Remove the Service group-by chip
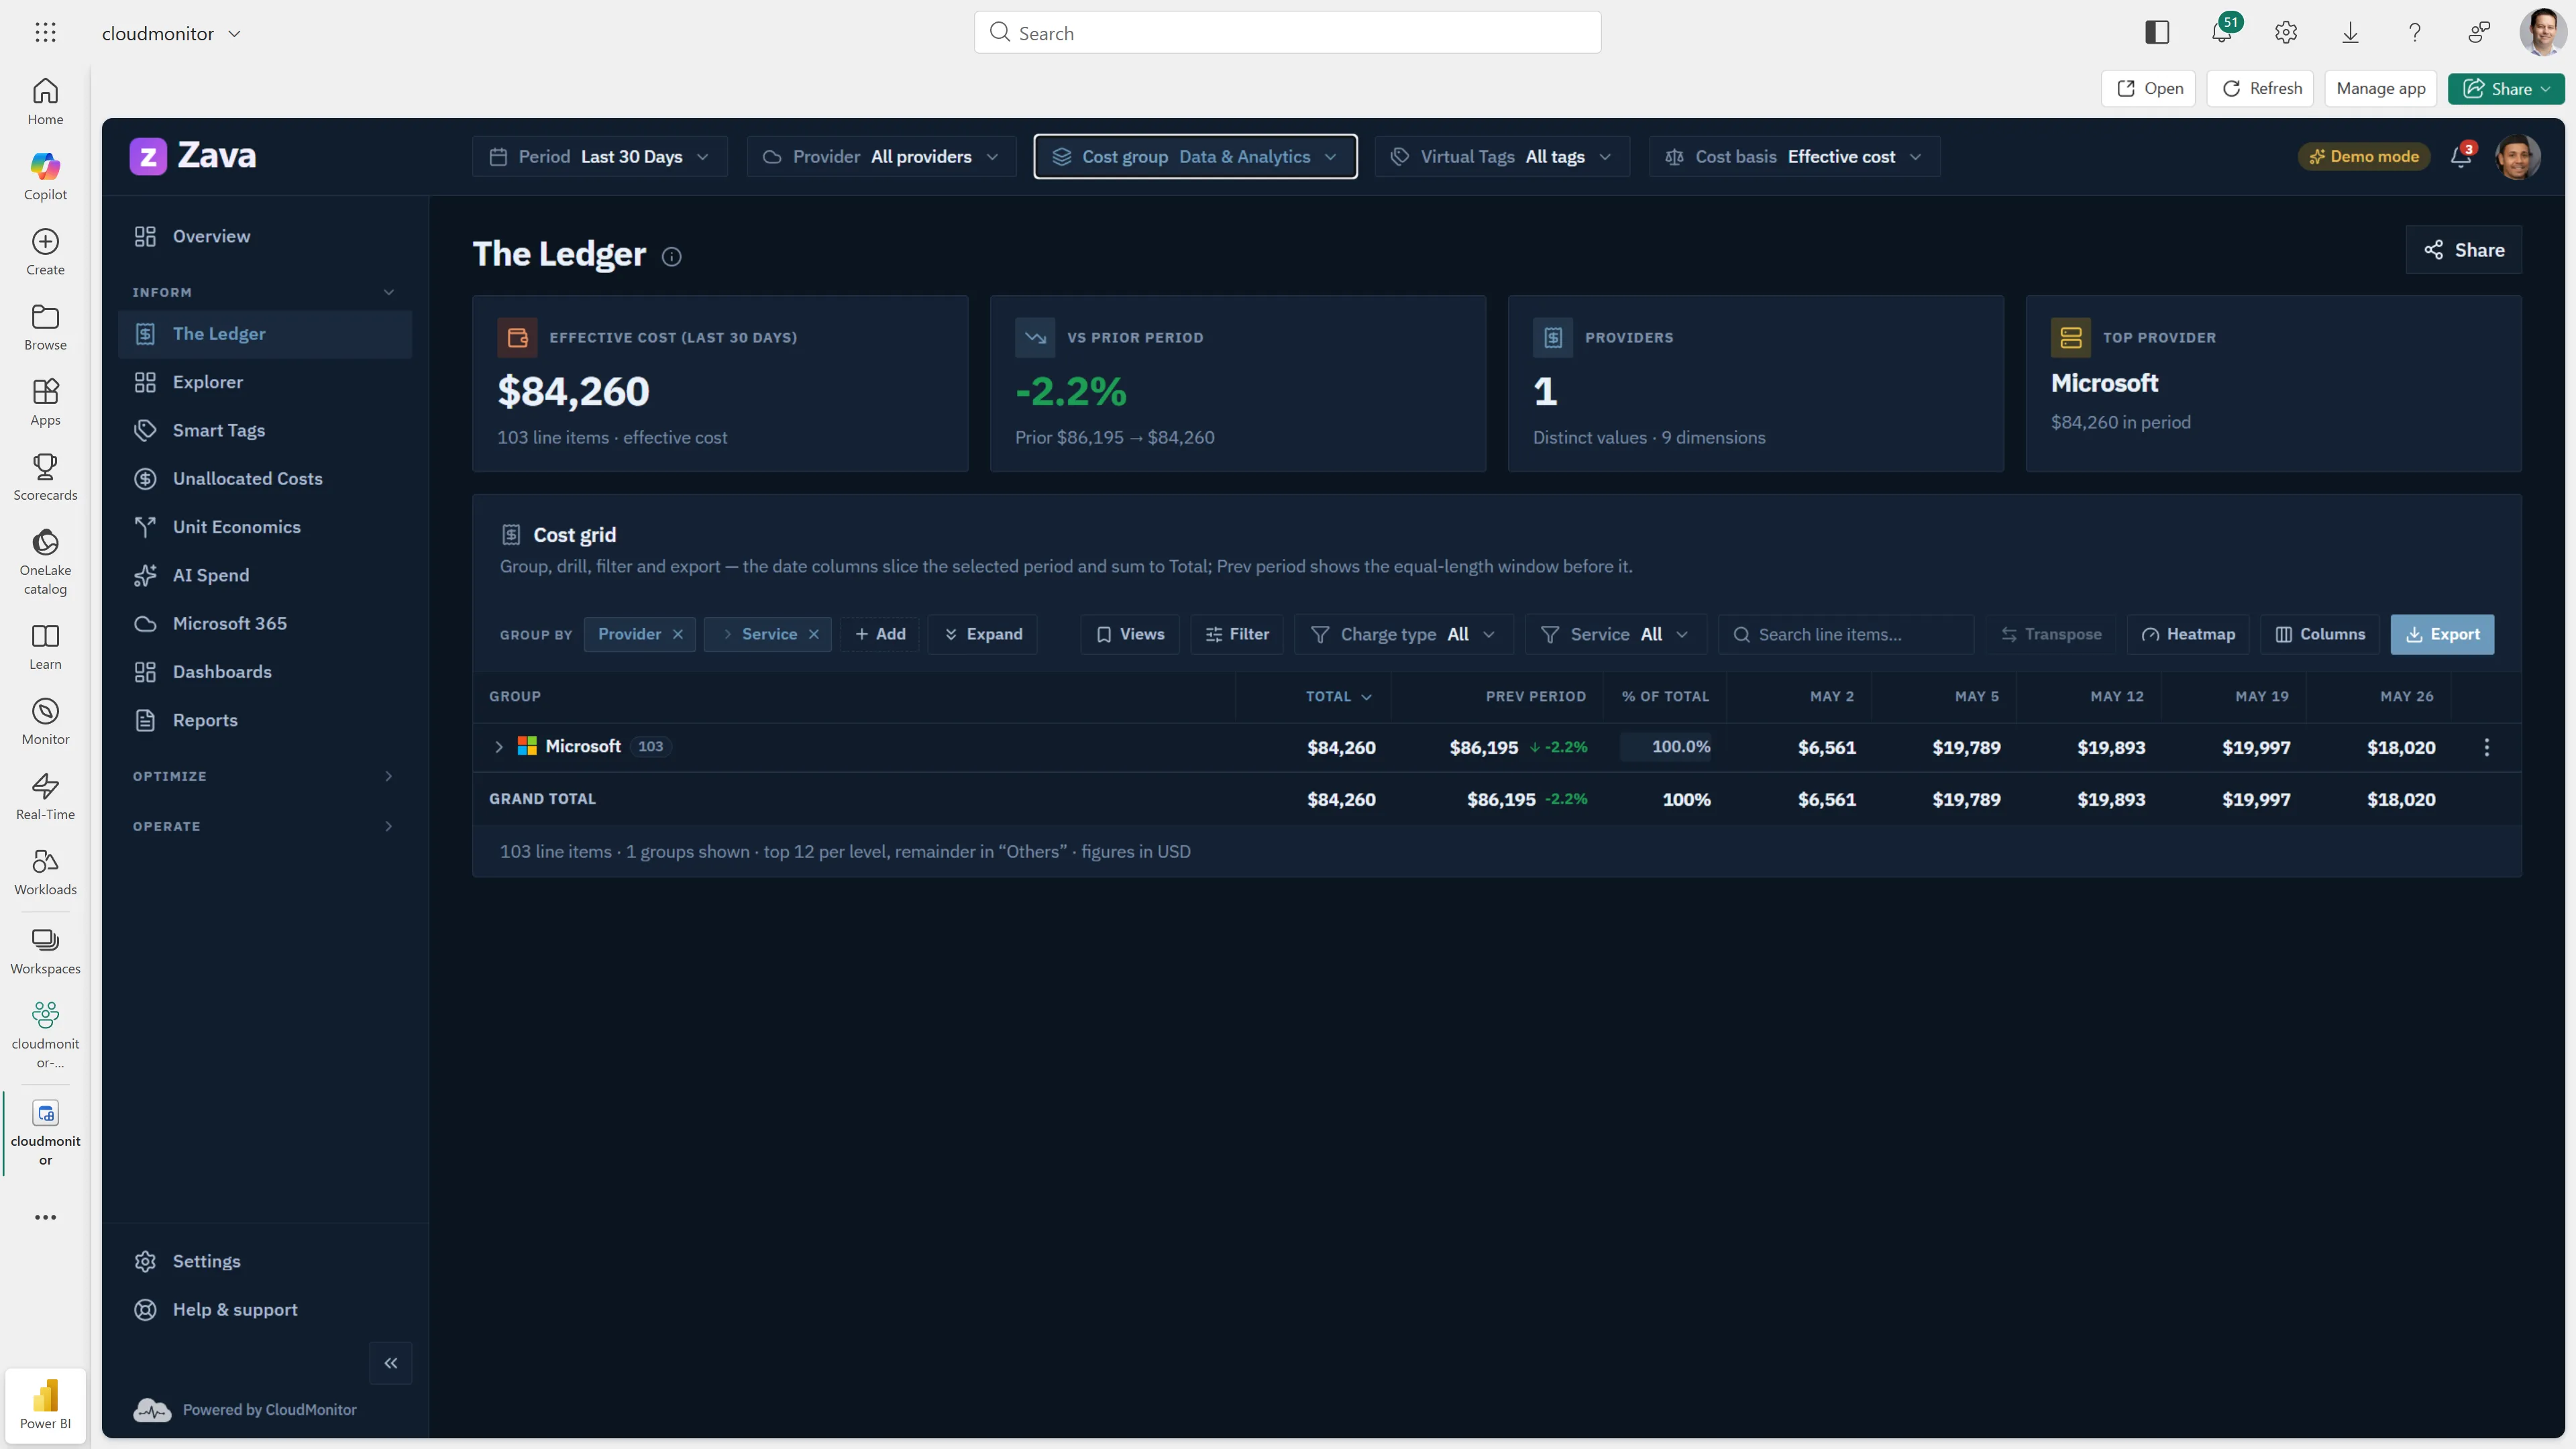 coord(814,634)
